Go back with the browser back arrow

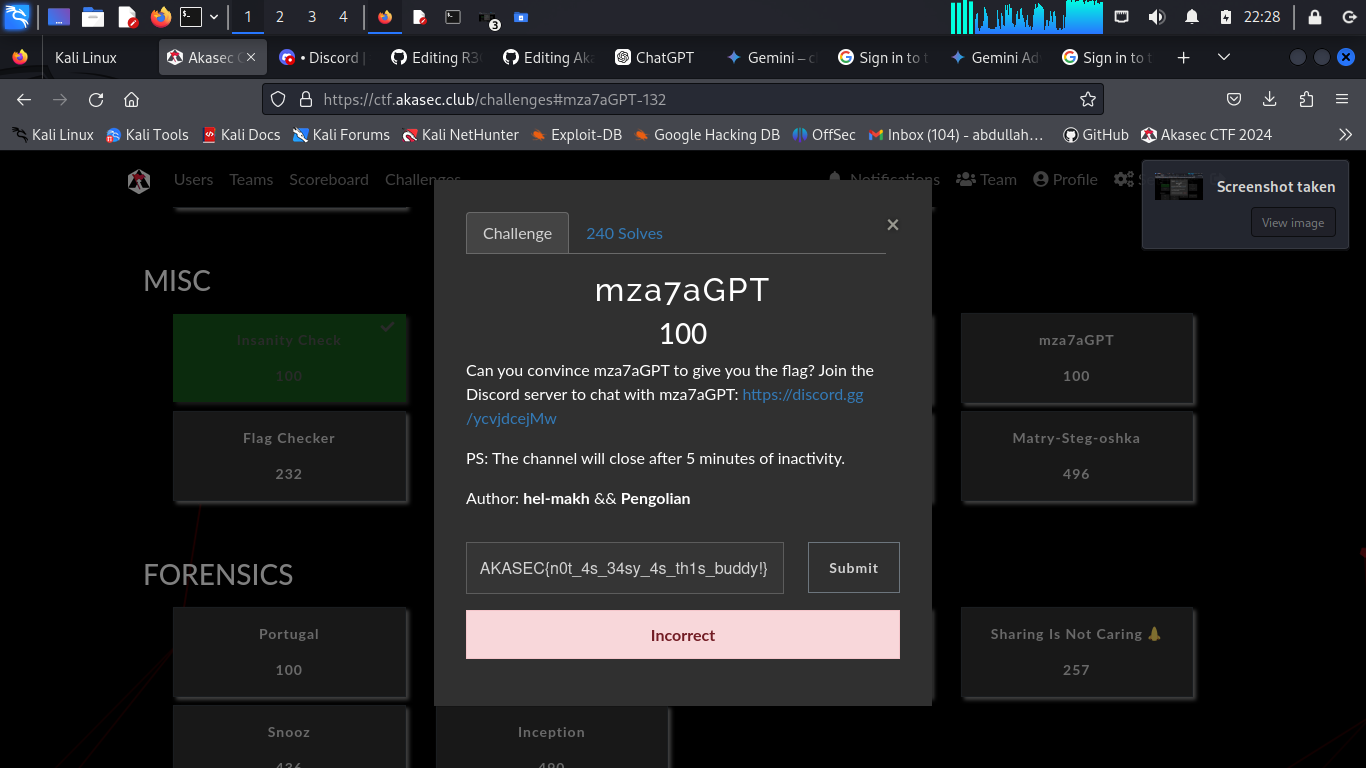pos(24,99)
